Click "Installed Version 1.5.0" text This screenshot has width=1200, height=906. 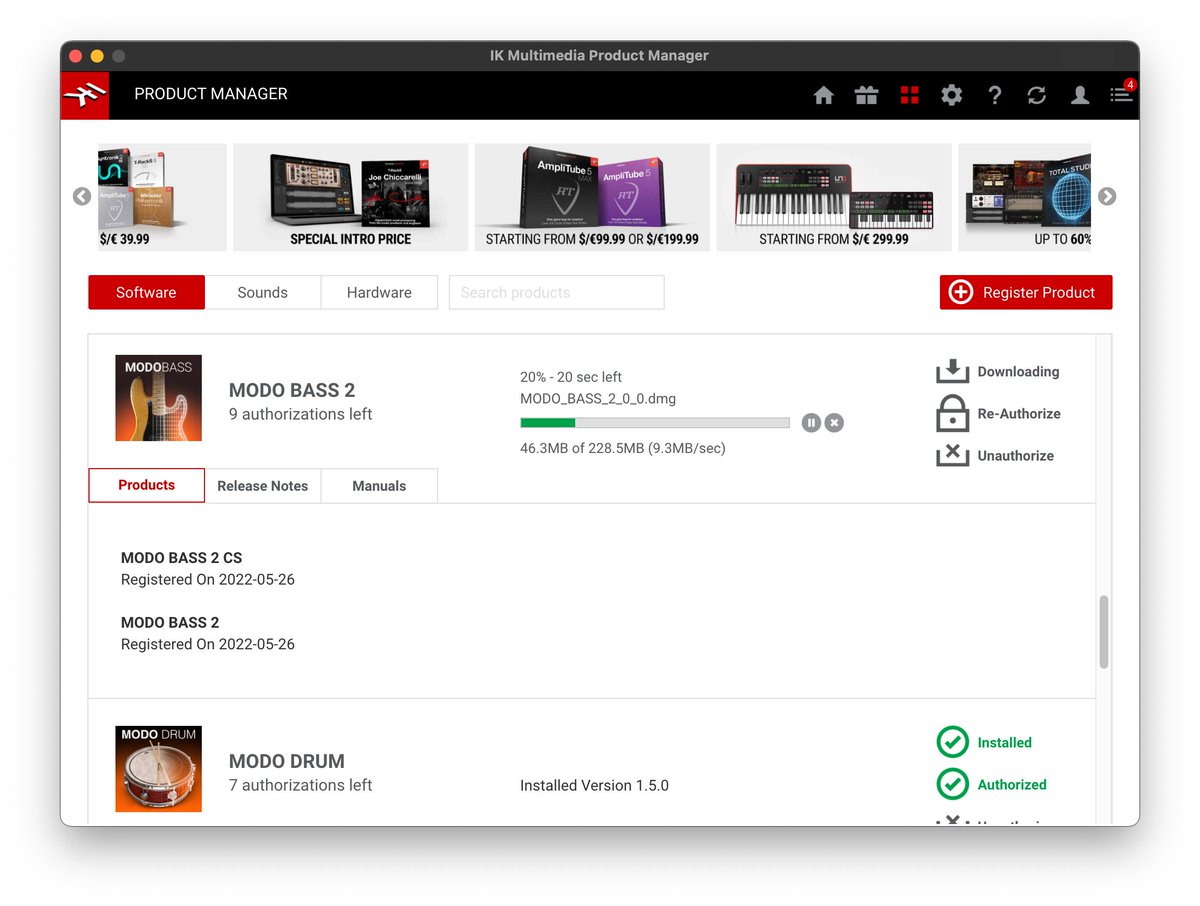click(x=594, y=786)
